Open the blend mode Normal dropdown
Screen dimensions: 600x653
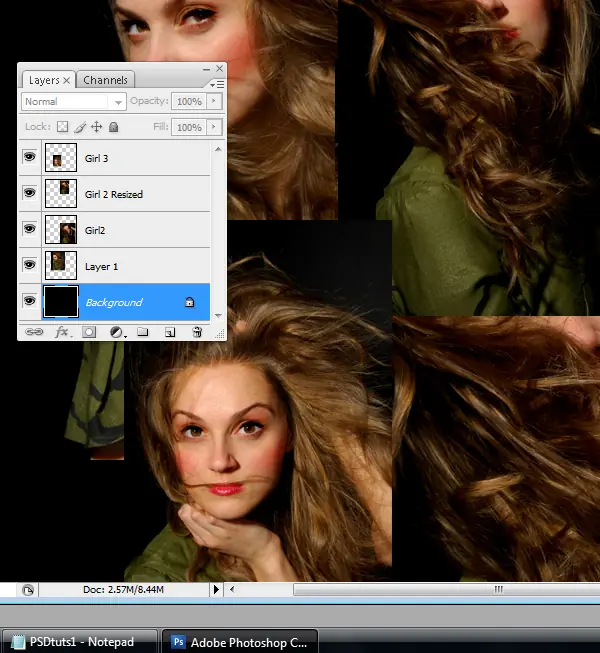click(x=74, y=102)
